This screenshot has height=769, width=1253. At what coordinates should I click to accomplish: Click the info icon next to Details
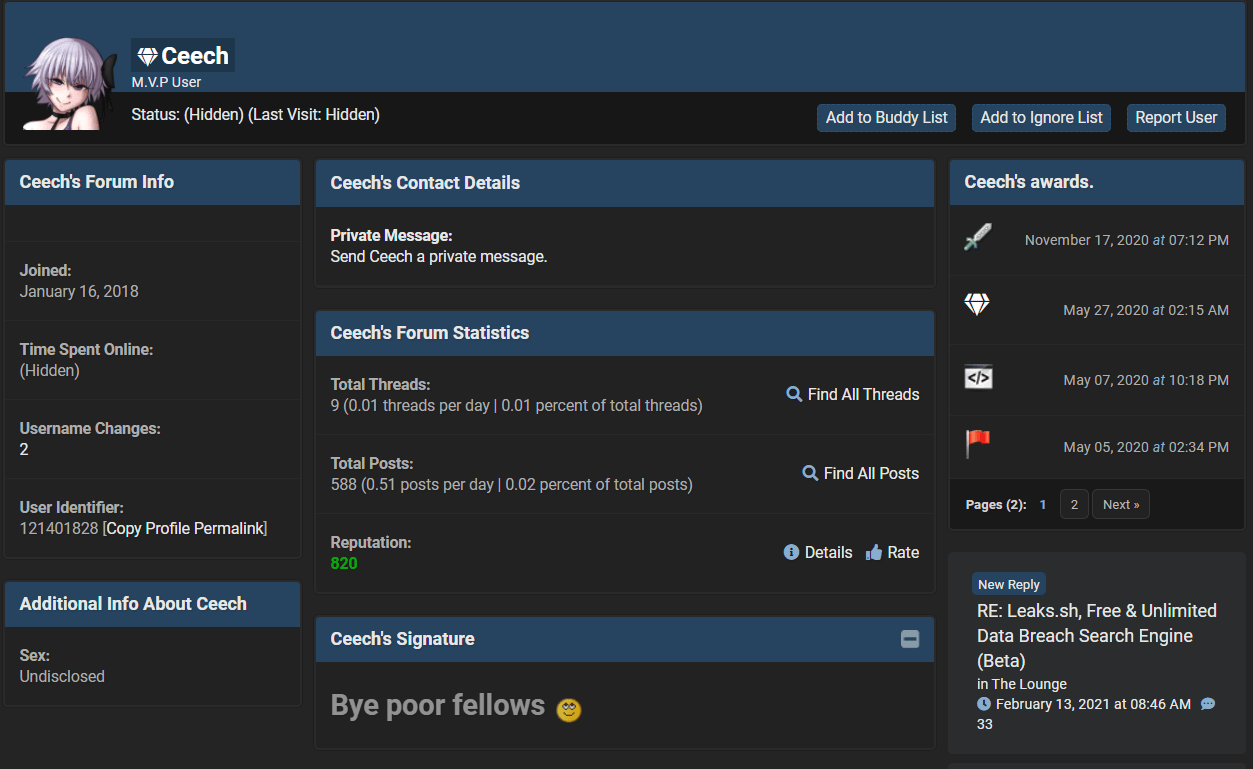pyautogui.click(x=791, y=552)
